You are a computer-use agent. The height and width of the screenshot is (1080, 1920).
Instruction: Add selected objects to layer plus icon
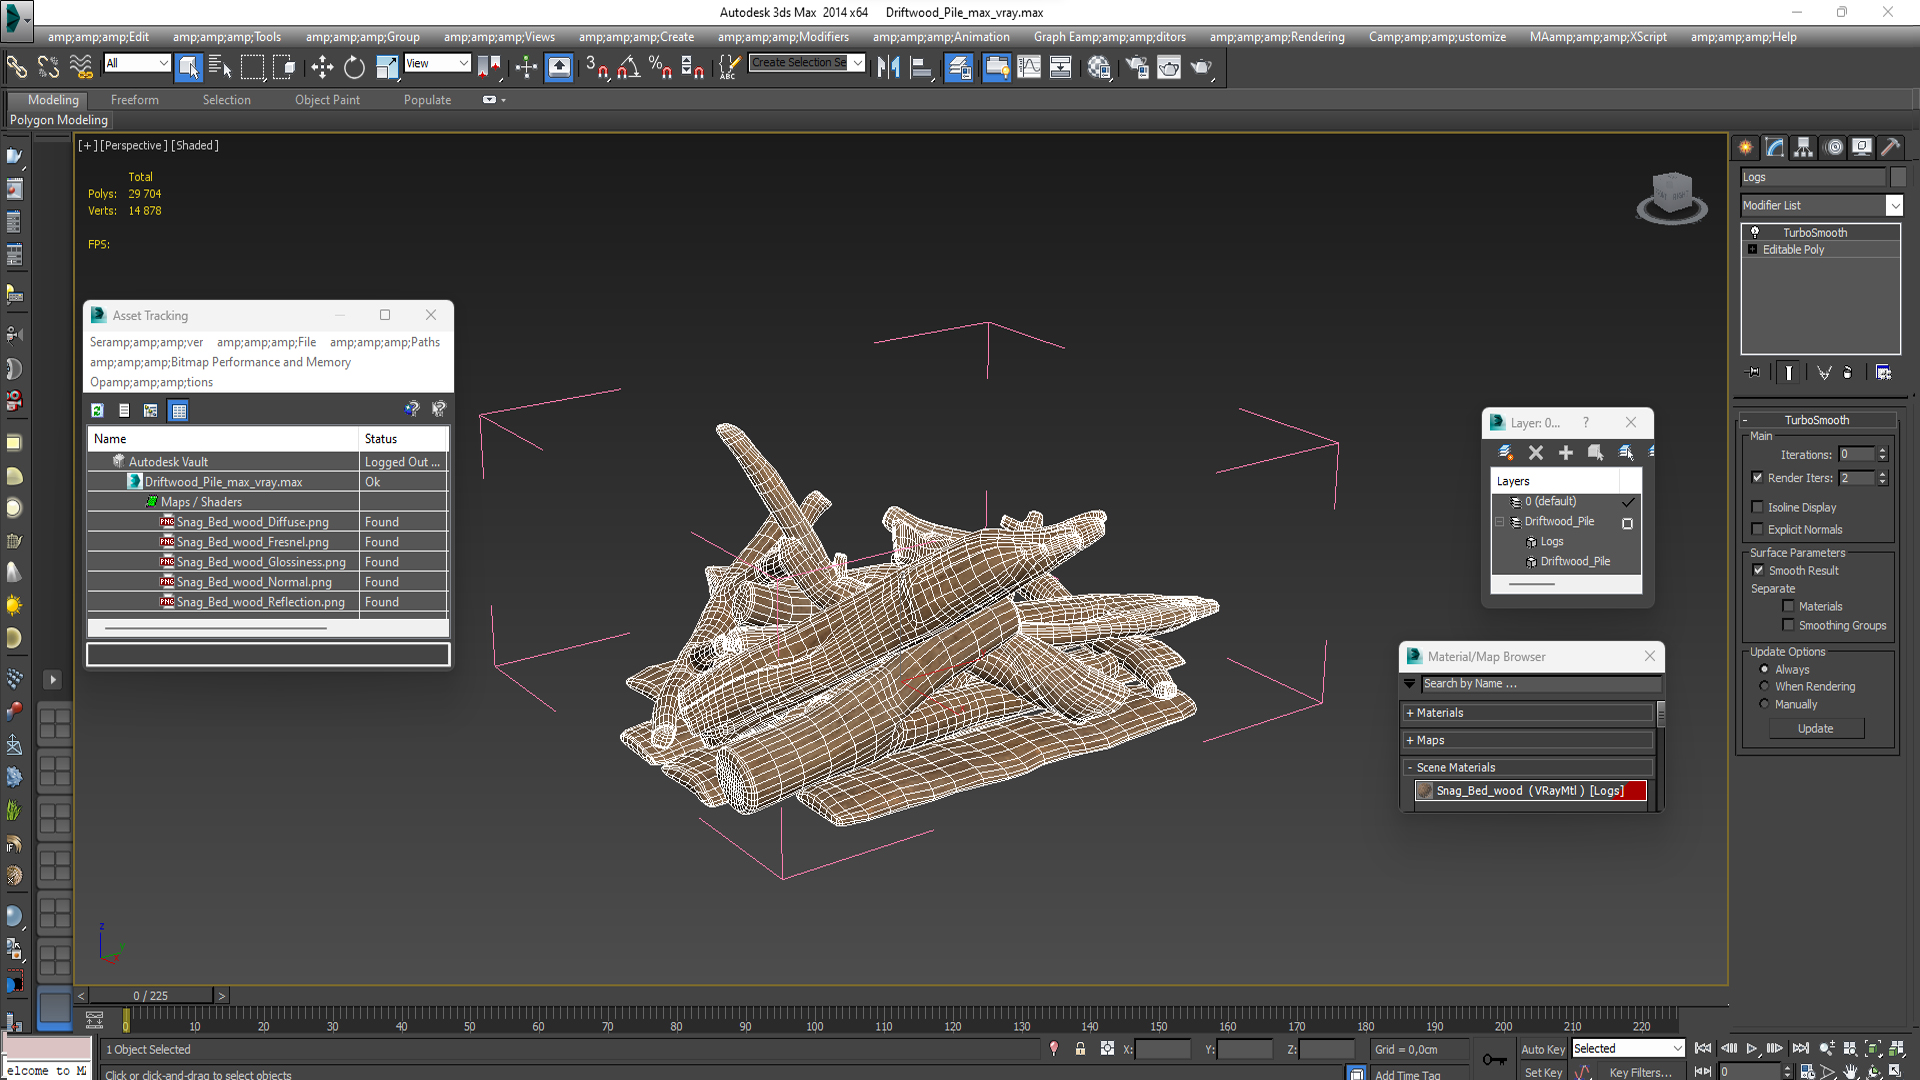click(x=1566, y=452)
